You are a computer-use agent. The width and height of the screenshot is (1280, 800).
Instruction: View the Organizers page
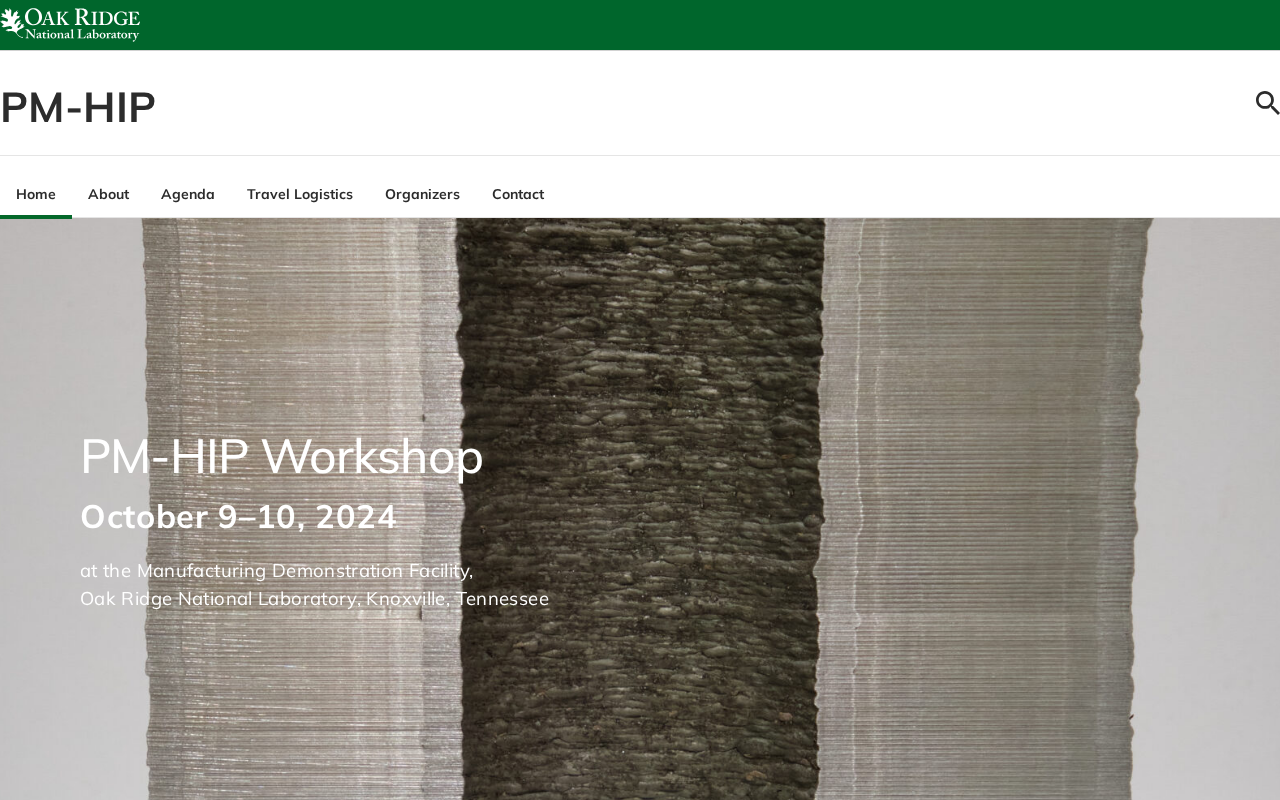click(x=422, y=194)
